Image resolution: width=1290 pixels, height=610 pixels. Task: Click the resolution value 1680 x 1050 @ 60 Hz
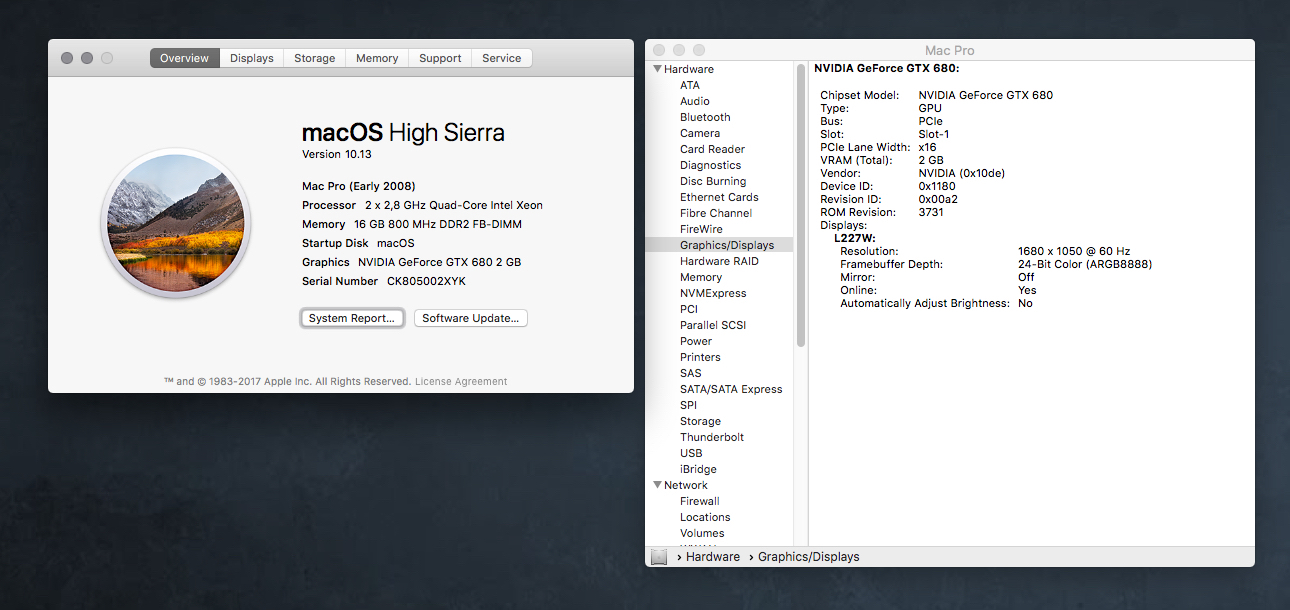(1074, 251)
